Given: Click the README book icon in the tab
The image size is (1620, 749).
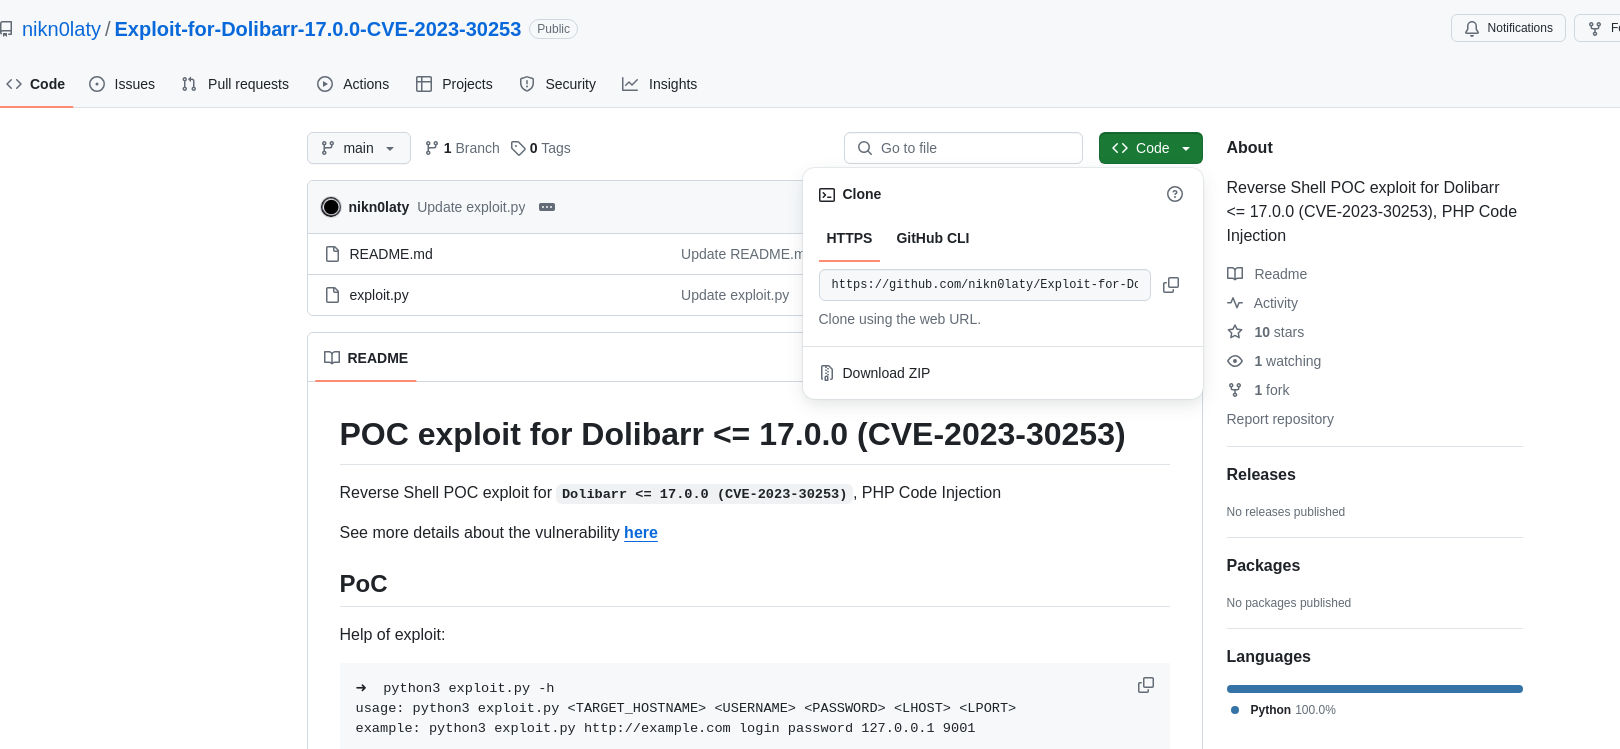Looking at the screenshot, I should point(332,358).
